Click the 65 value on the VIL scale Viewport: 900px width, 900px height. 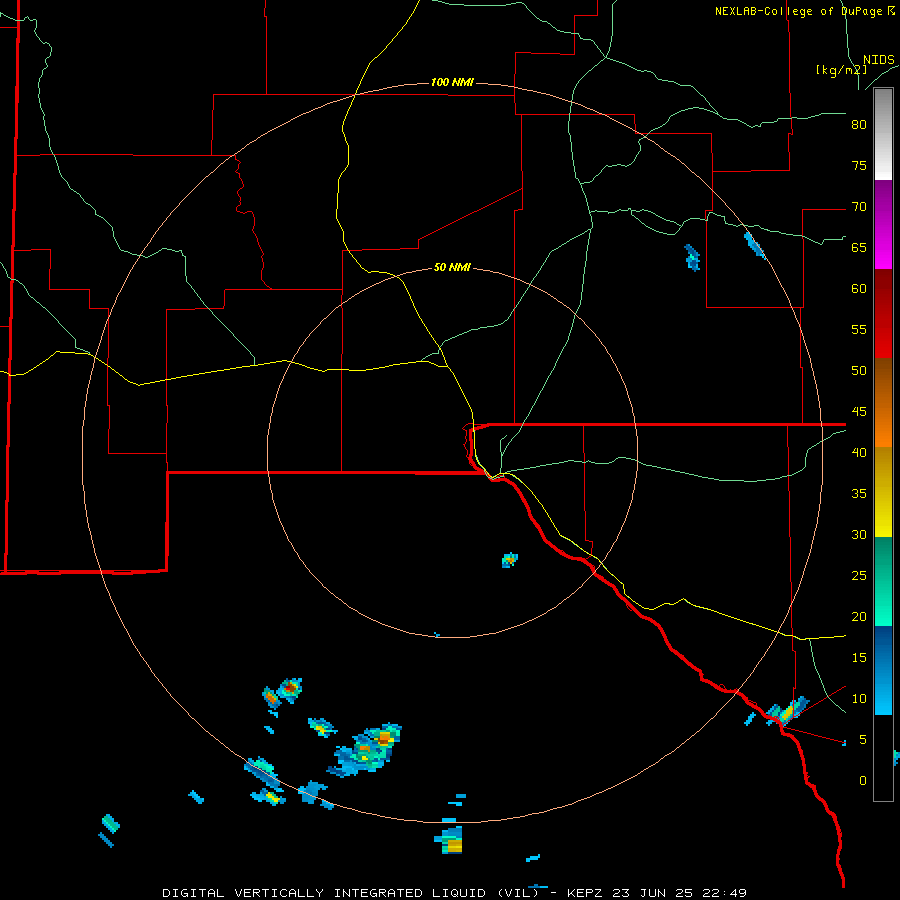click(859, 247)
